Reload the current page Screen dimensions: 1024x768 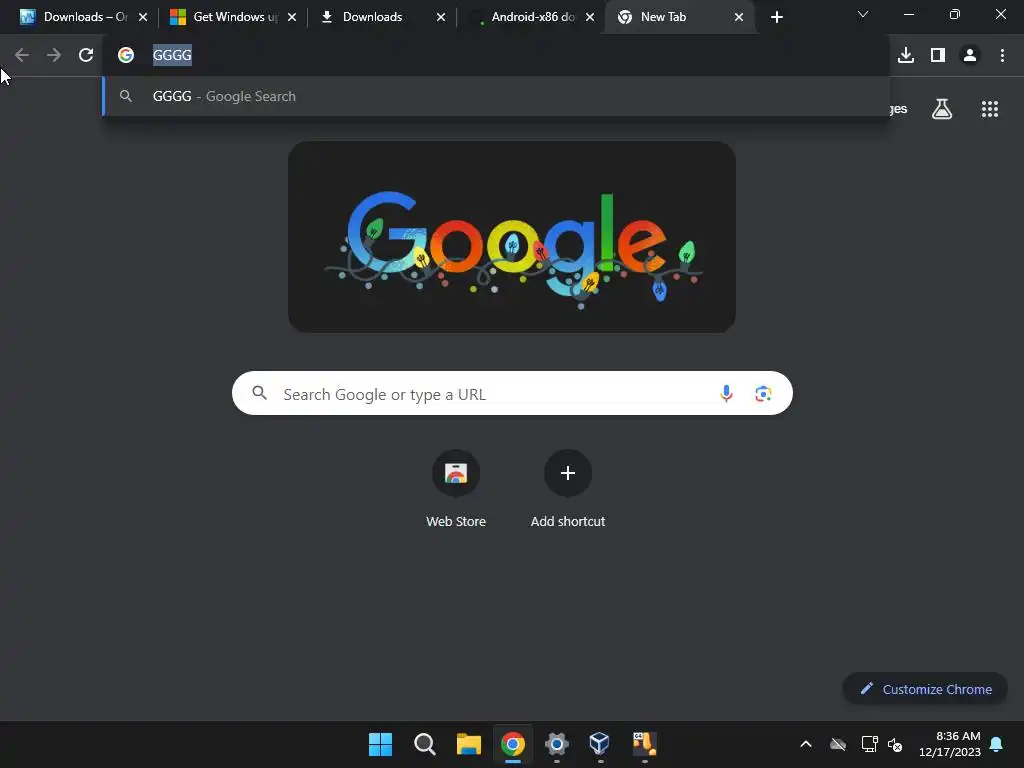pyautogui.click(x=86, y=55)
